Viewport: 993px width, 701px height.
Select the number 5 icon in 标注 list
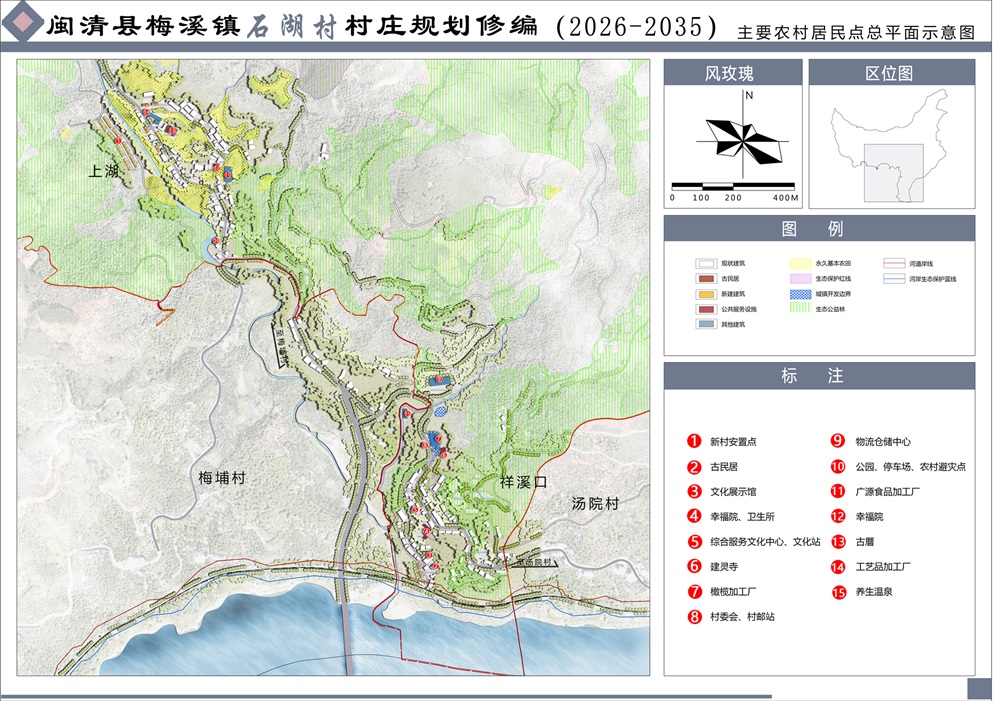point(693,541)
